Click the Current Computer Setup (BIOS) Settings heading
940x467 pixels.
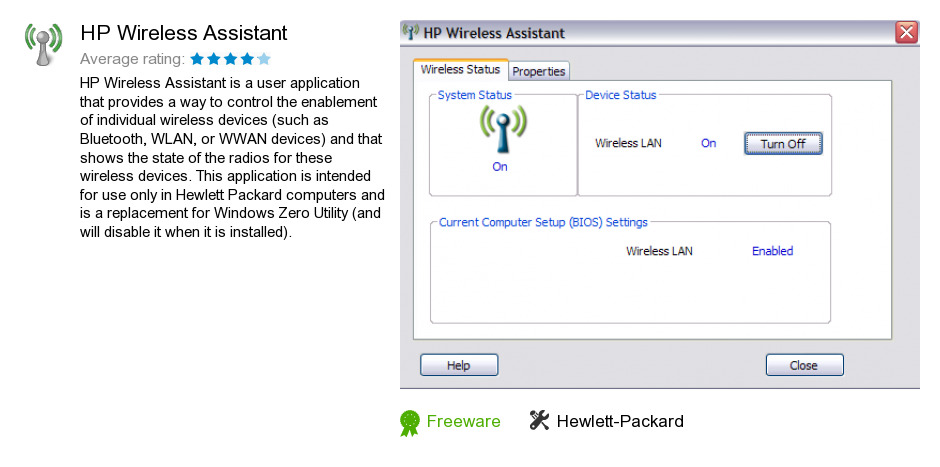click(x=544, y=222)
